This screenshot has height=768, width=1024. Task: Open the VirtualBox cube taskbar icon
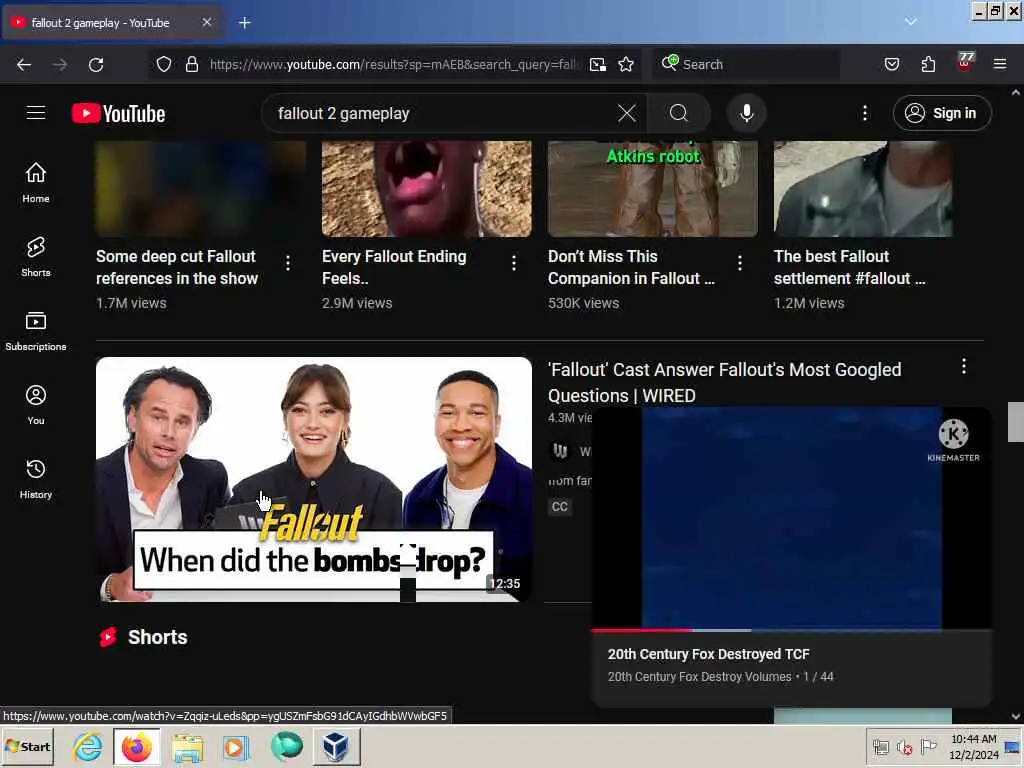[x=336, y=746]
